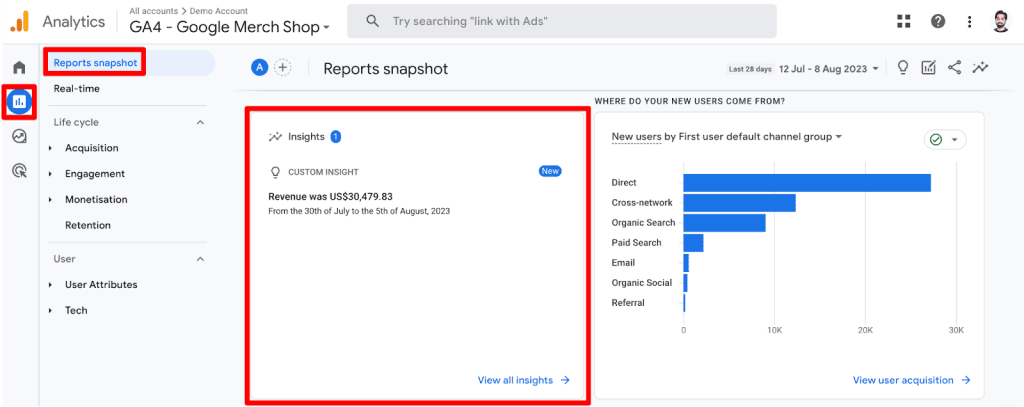The image size is (1024, 407).
Task: Click the 'Organic Social' channel label
Action: 641,283
